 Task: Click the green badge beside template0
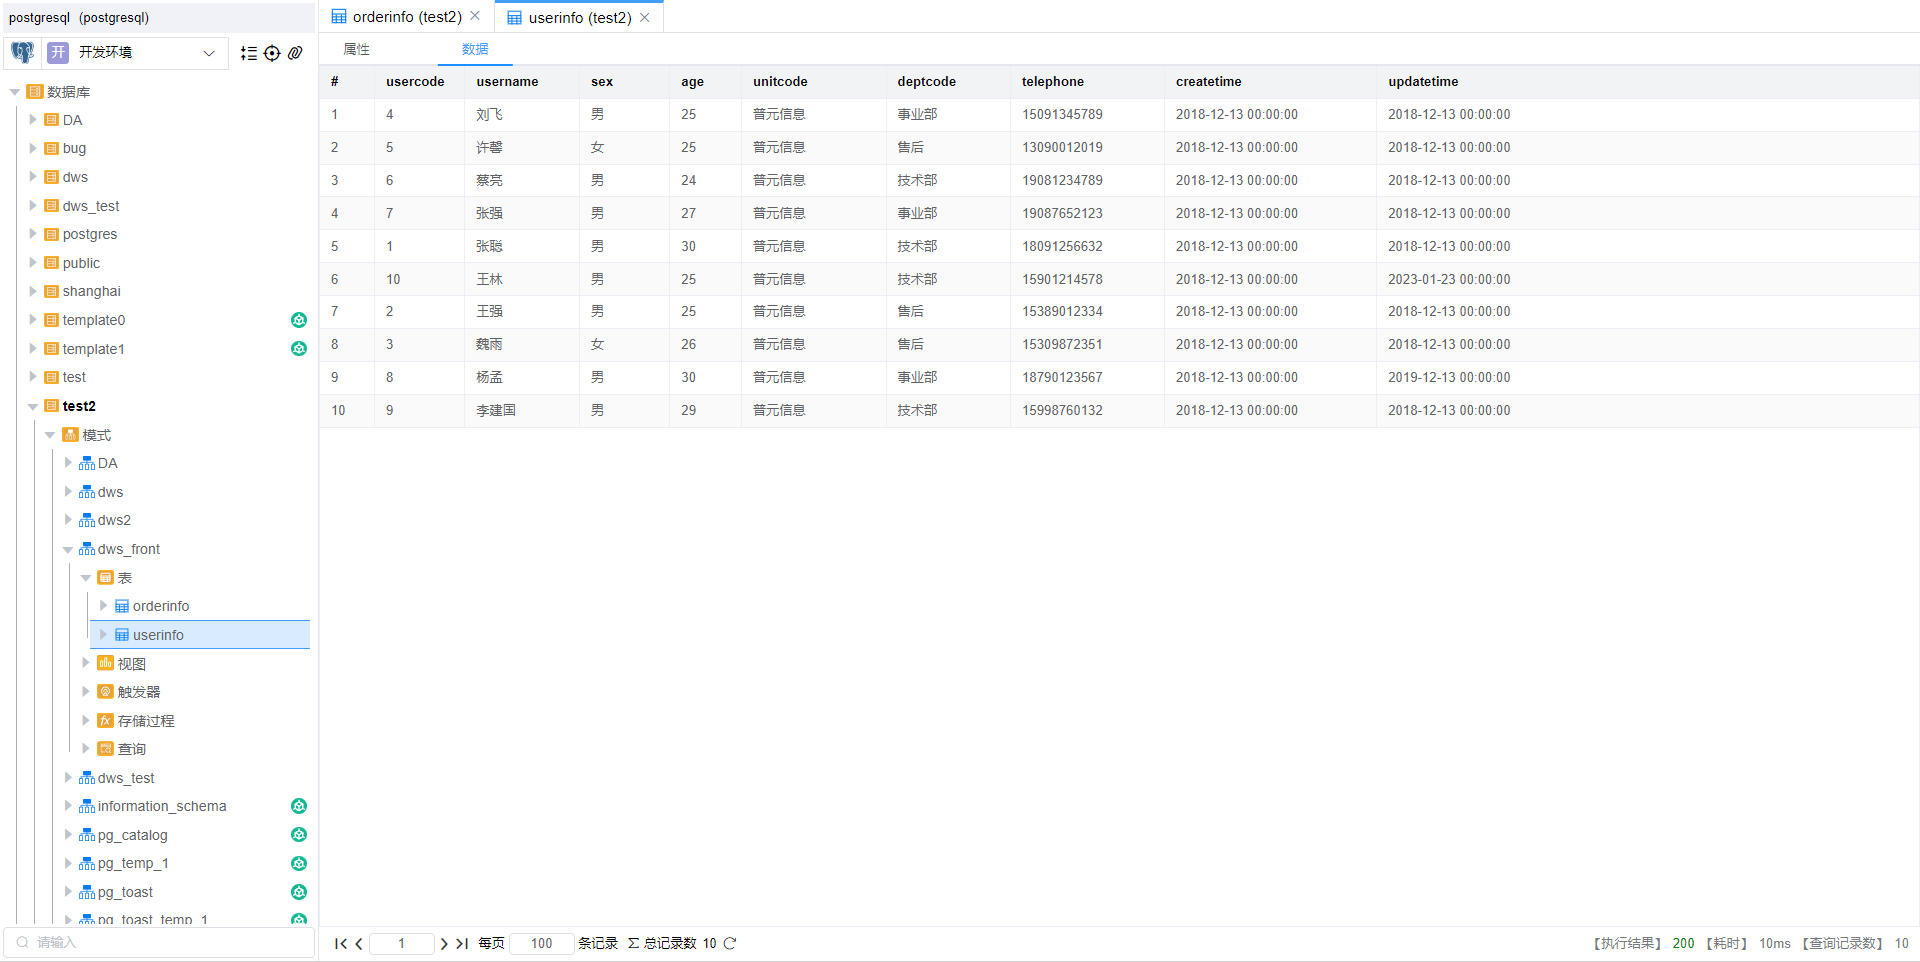tap(298, 320)
